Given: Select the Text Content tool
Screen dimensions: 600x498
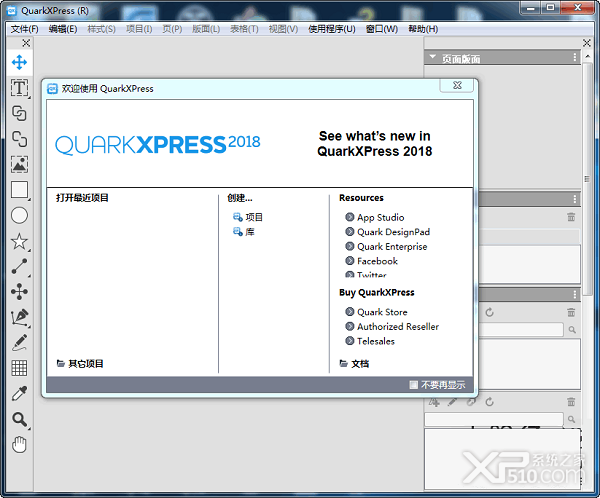Looking at the screenshot, I should [19, 88].
